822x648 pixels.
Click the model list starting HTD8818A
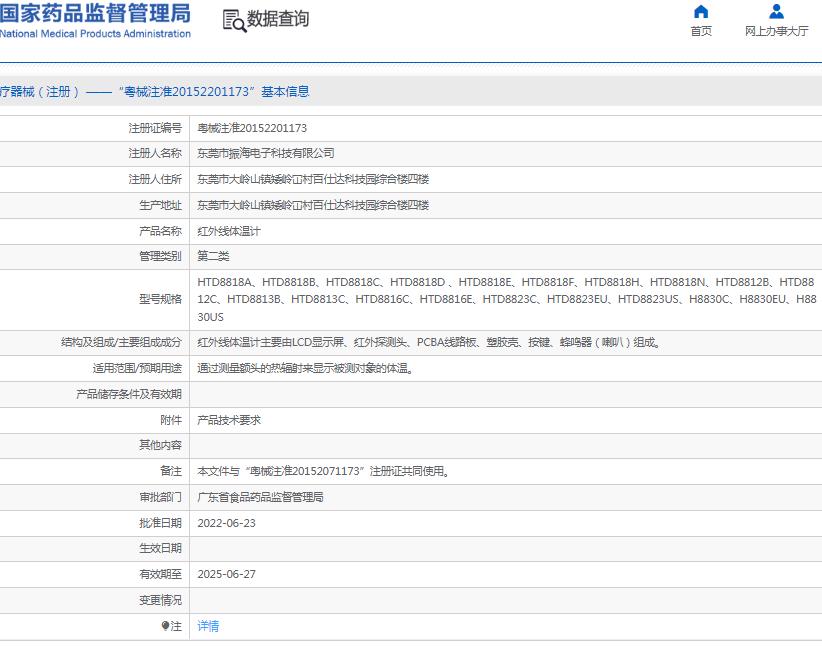tap(506, 299)
